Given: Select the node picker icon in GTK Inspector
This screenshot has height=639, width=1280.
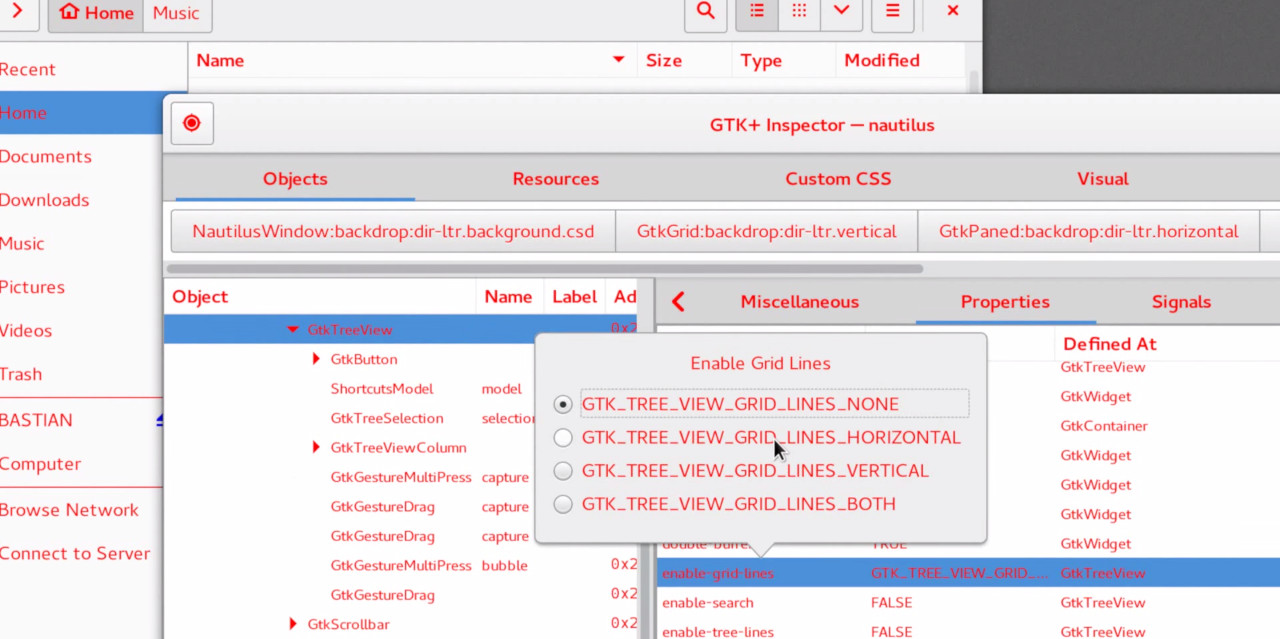Looking at the screenshot, I should click(x=191, y=123).
